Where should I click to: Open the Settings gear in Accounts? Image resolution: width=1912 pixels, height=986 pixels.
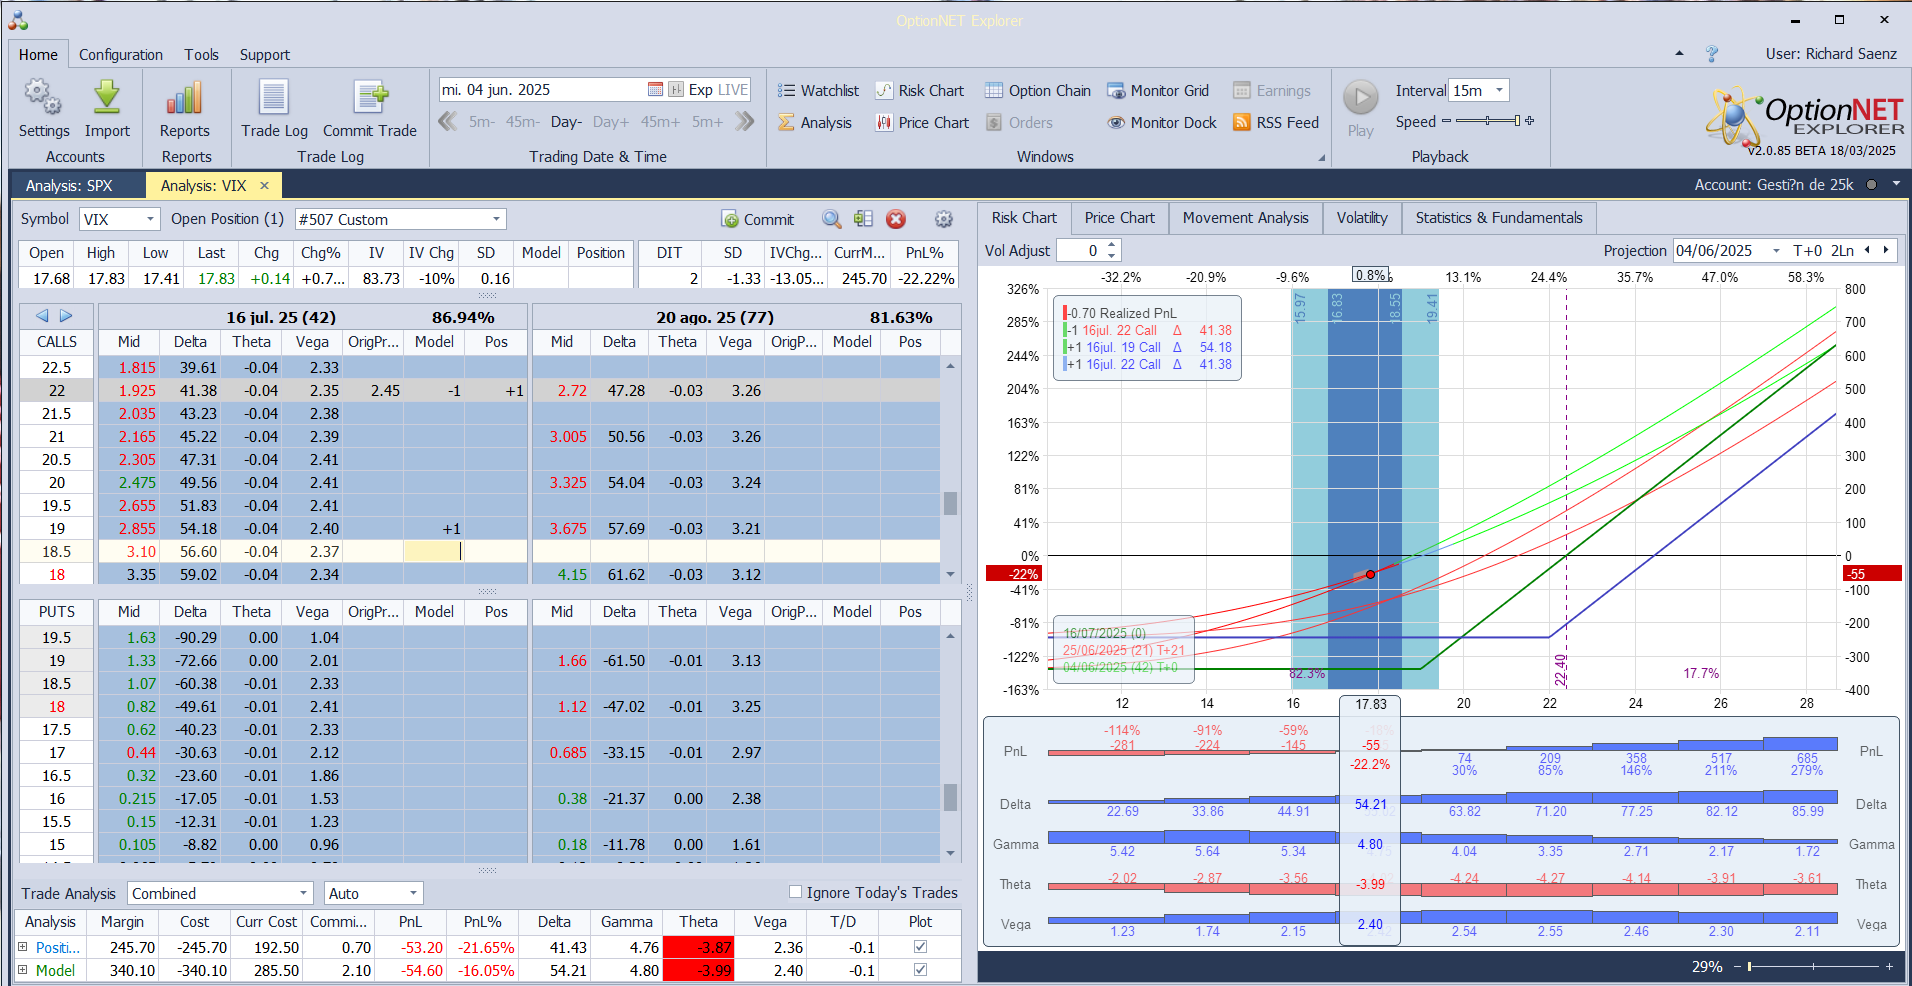(x=43, y=98)
